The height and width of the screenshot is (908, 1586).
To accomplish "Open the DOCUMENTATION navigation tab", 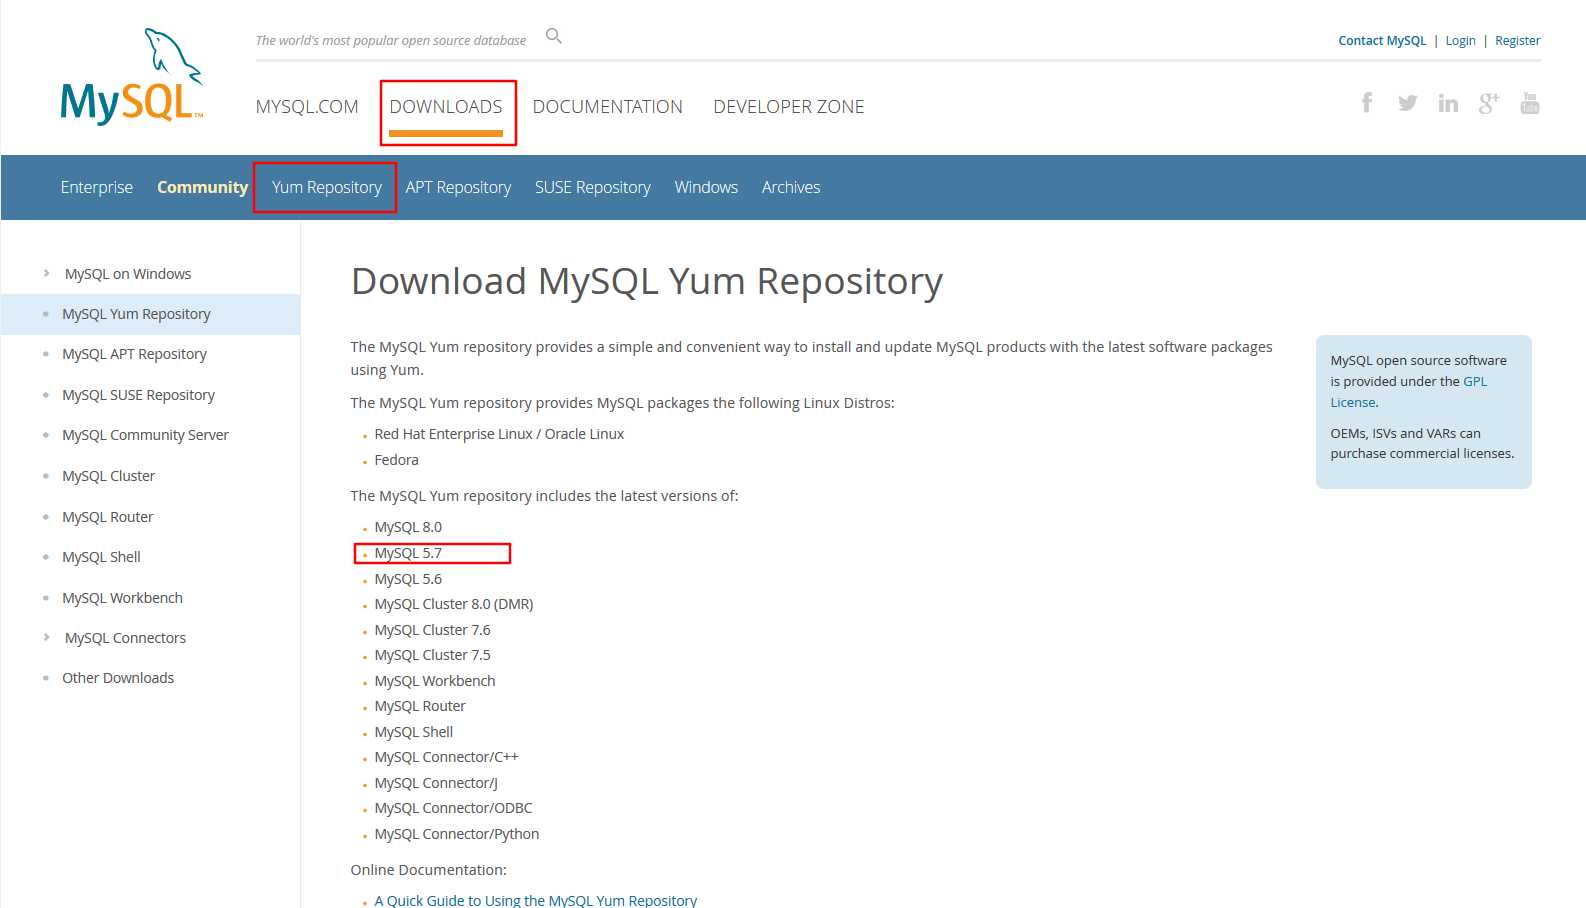I will [608, 107].
